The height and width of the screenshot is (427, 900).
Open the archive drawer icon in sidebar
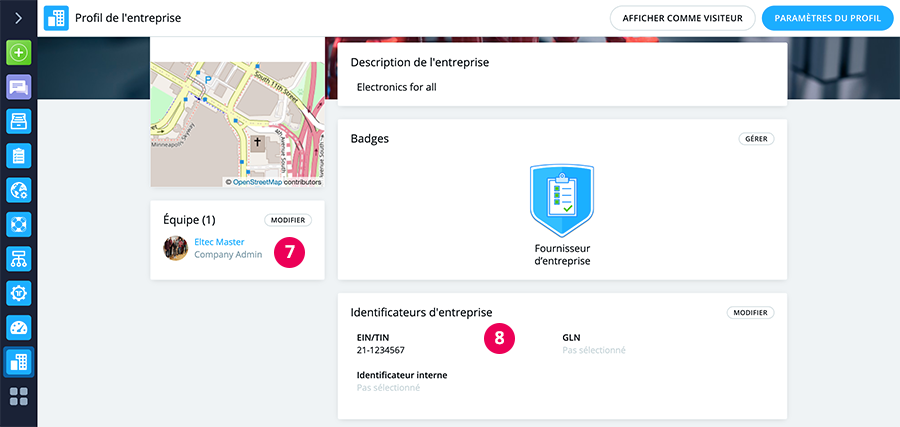(x=18, y=122)
